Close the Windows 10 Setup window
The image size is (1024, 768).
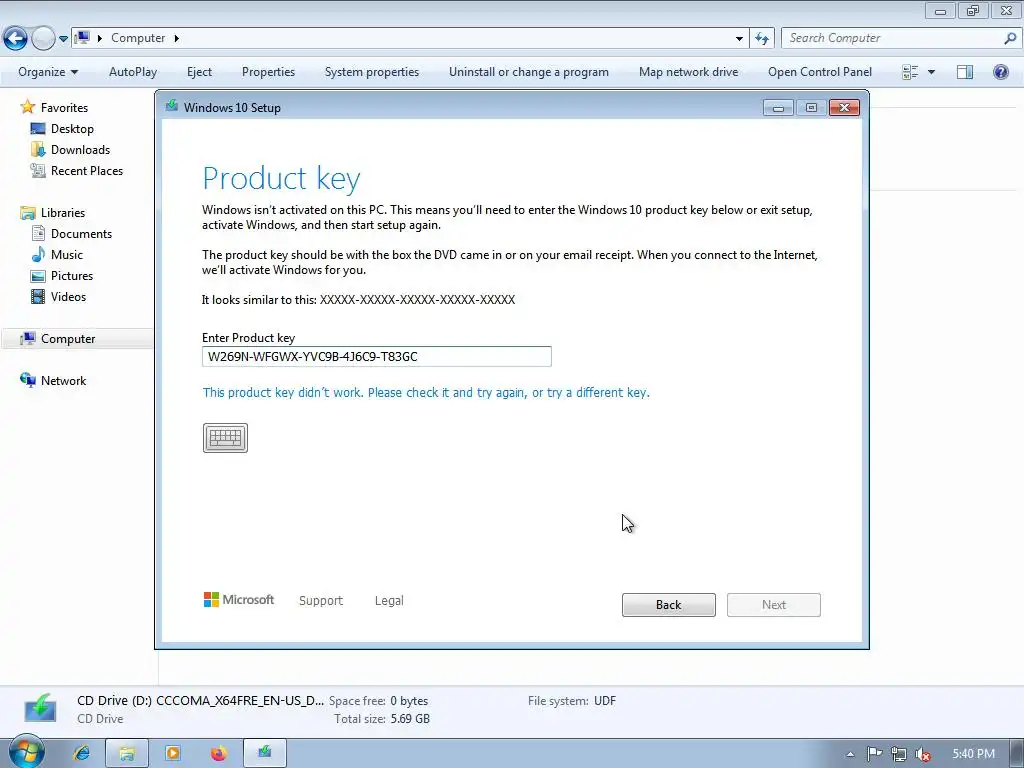(844, 108)
